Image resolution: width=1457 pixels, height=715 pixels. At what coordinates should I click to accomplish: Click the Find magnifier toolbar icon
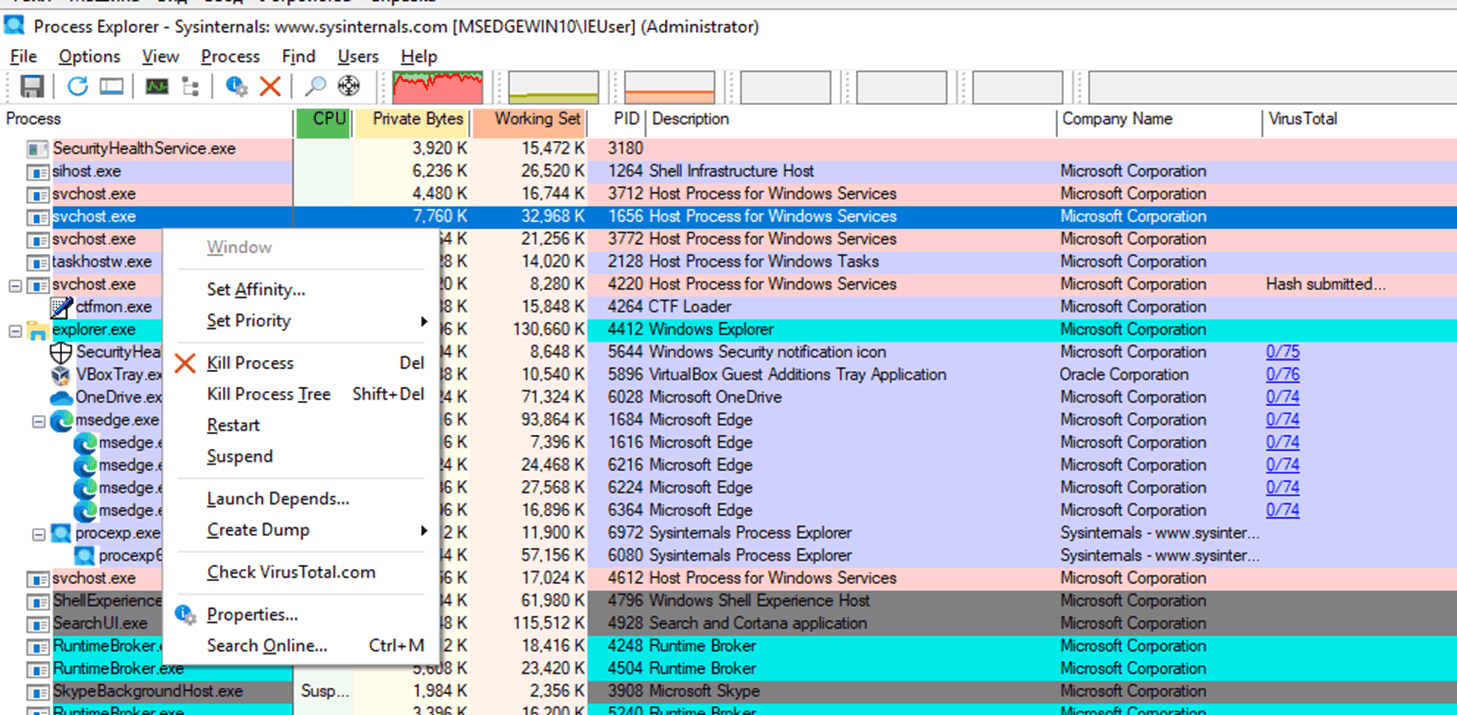tap(315, 86)
